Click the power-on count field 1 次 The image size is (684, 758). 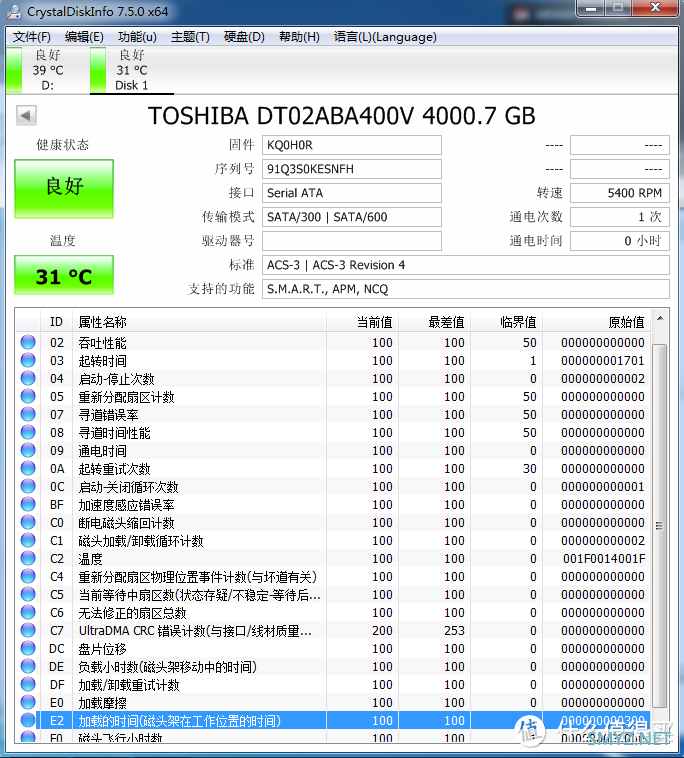tap(620, 217)
